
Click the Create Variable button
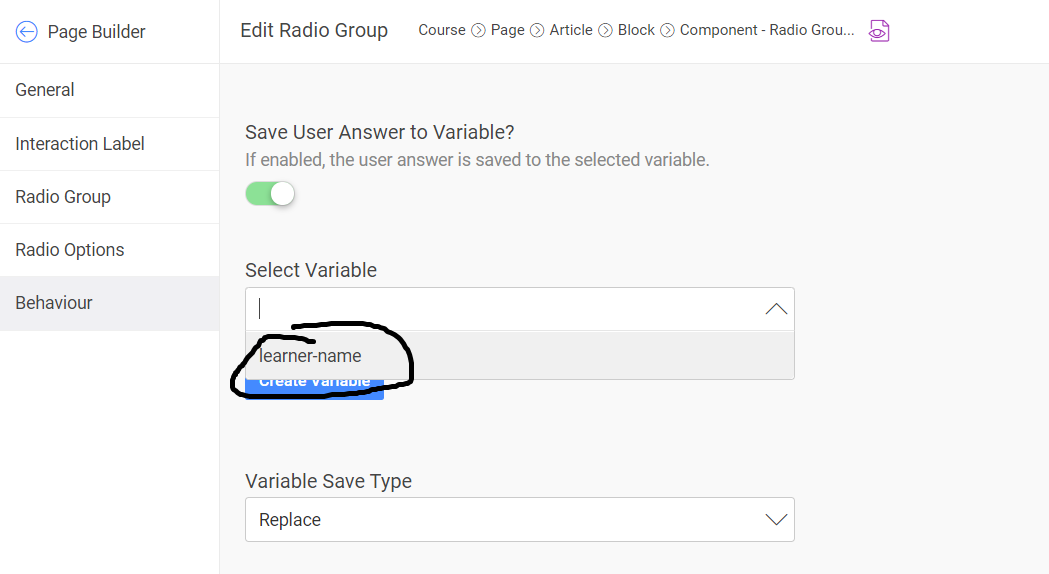pyautogui.click(x=314, y=389)
